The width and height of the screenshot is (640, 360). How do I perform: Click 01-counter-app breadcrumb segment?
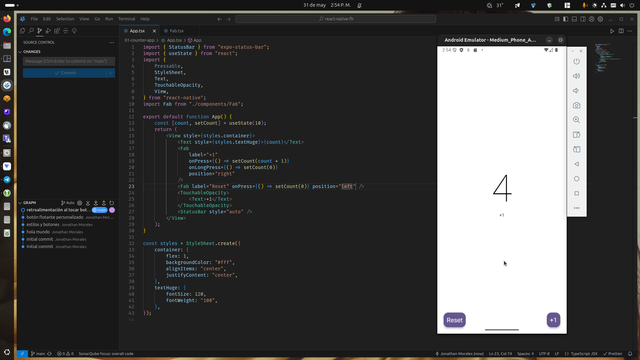click(139, 40)
